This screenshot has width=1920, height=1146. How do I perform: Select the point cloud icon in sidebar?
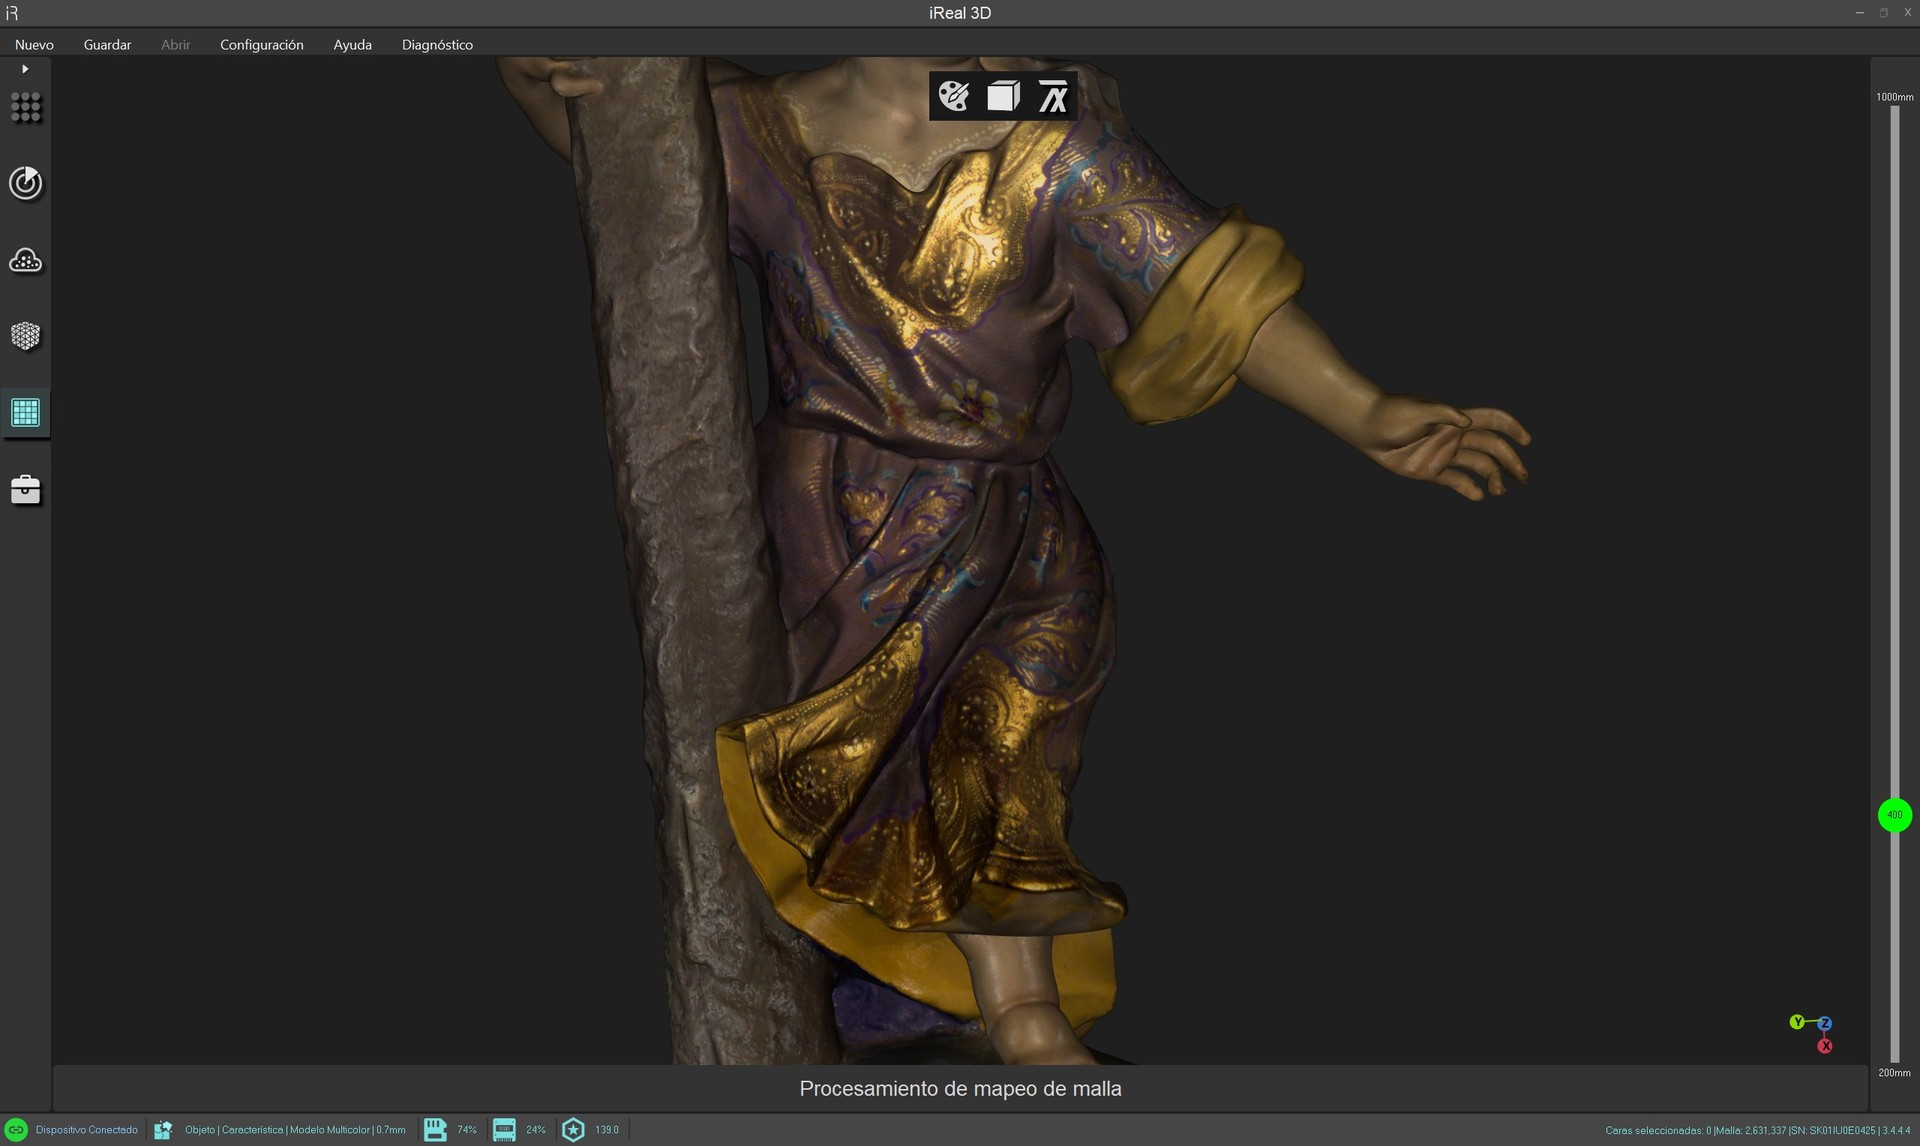click(26, 261)
